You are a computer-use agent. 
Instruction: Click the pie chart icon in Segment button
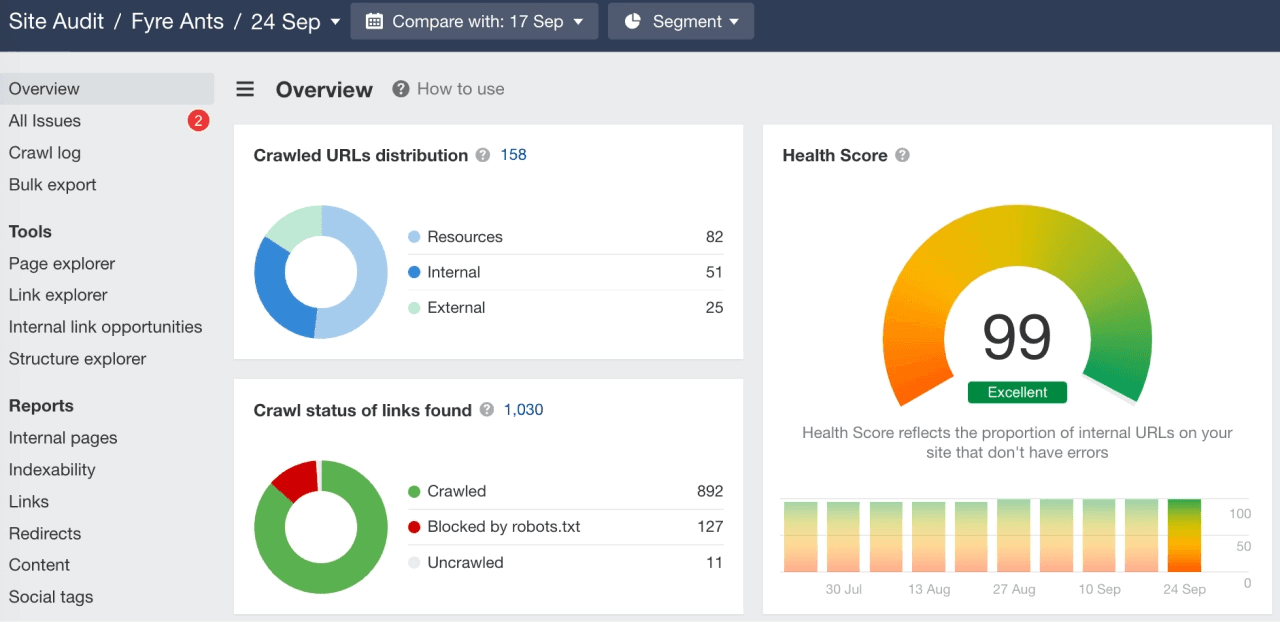point(632,21)
